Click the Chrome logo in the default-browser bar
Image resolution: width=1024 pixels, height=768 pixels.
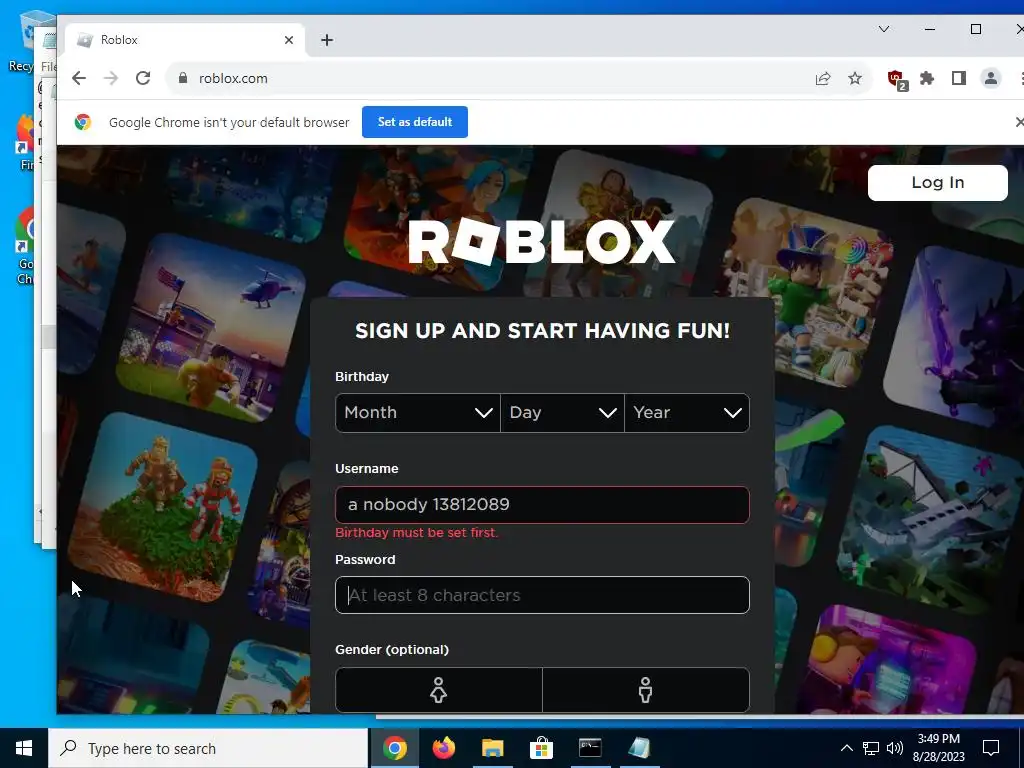click(x=83, y=122)
